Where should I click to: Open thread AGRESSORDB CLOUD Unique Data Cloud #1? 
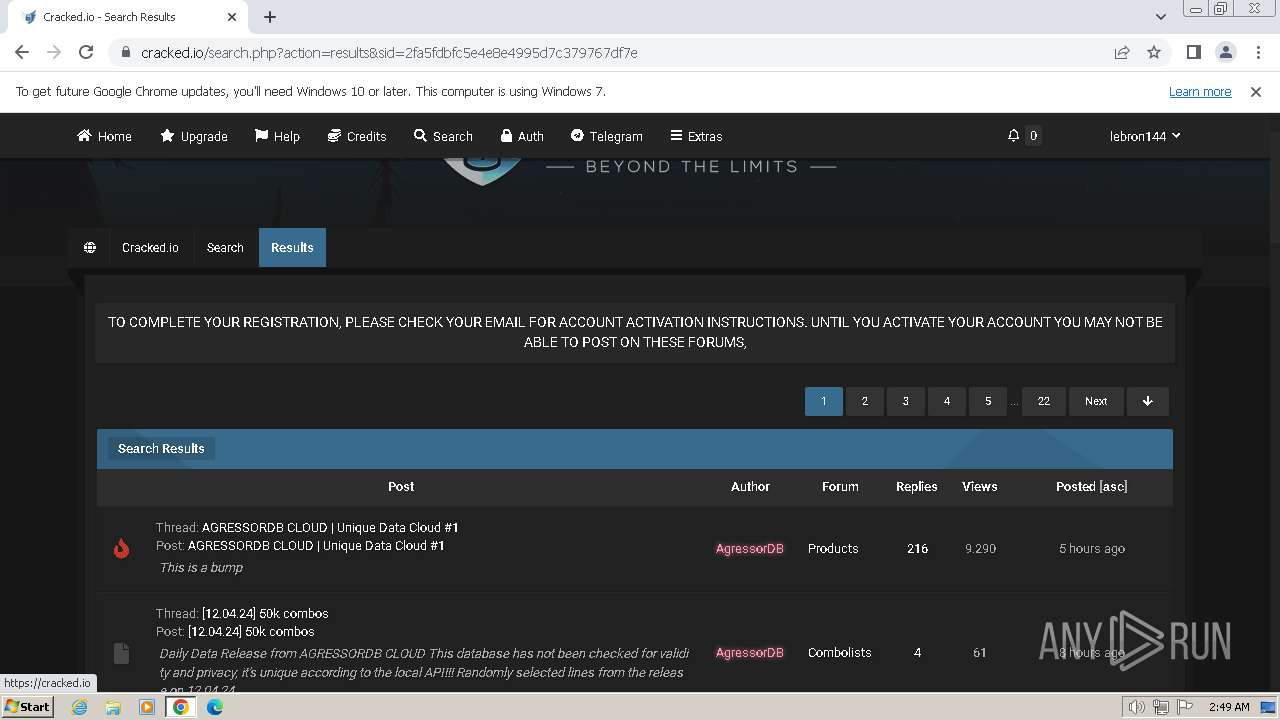coord(330,527)
